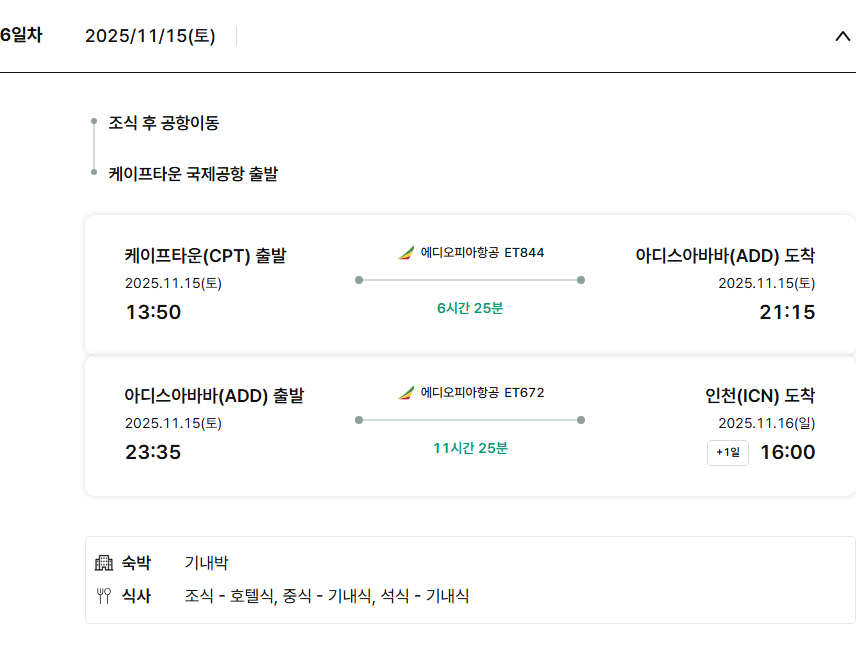Select the 아디스아바바(ADD) 출발 heading
This screenshot has height=665, width=856.
[x=214, y=396]
